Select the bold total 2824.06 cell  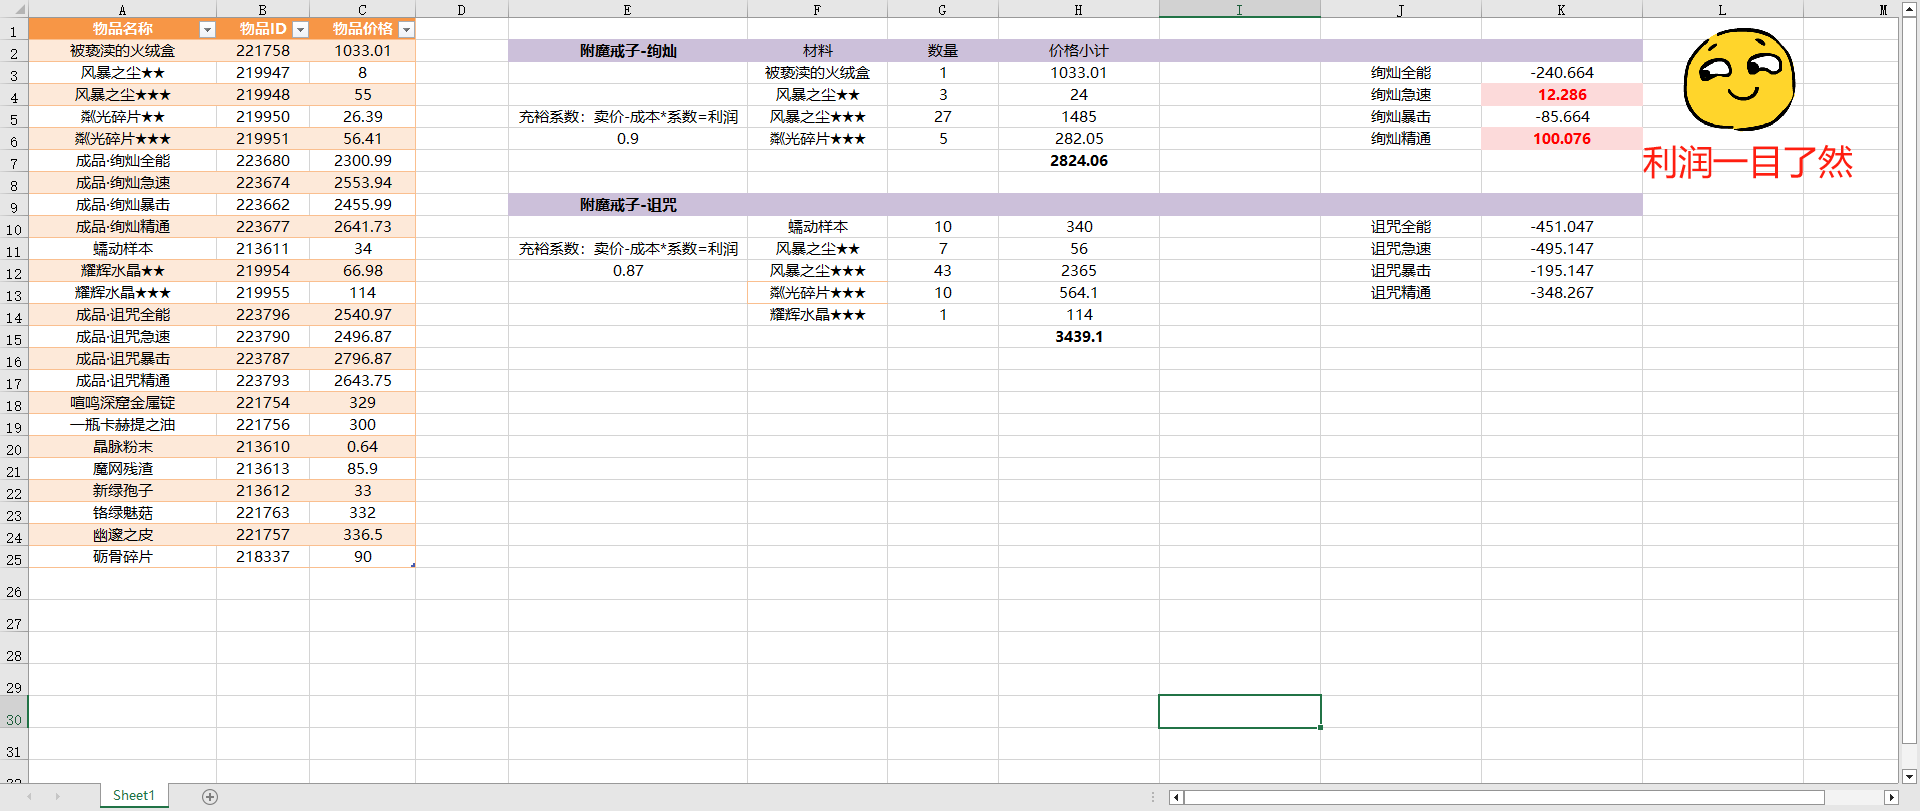(1078, 161)
